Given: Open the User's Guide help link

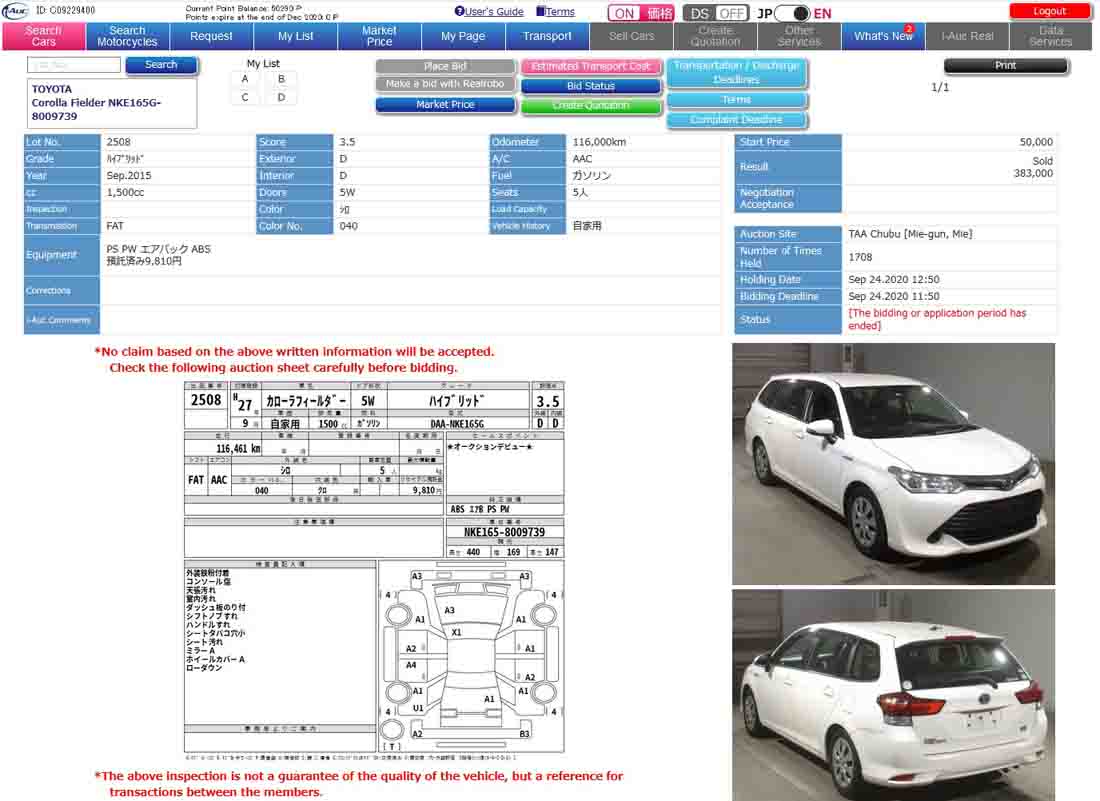Looking at the screenshot, I should pos(489,12).
